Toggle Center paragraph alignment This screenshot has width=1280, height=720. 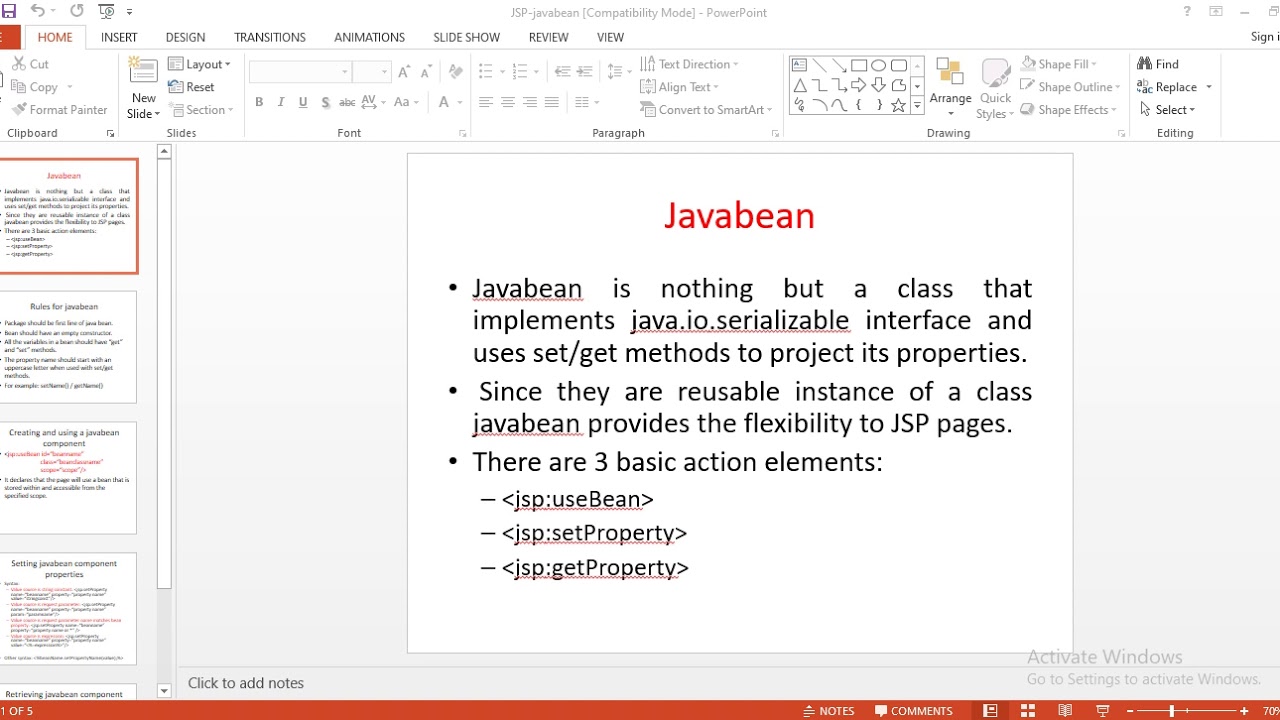pos(508,102)
